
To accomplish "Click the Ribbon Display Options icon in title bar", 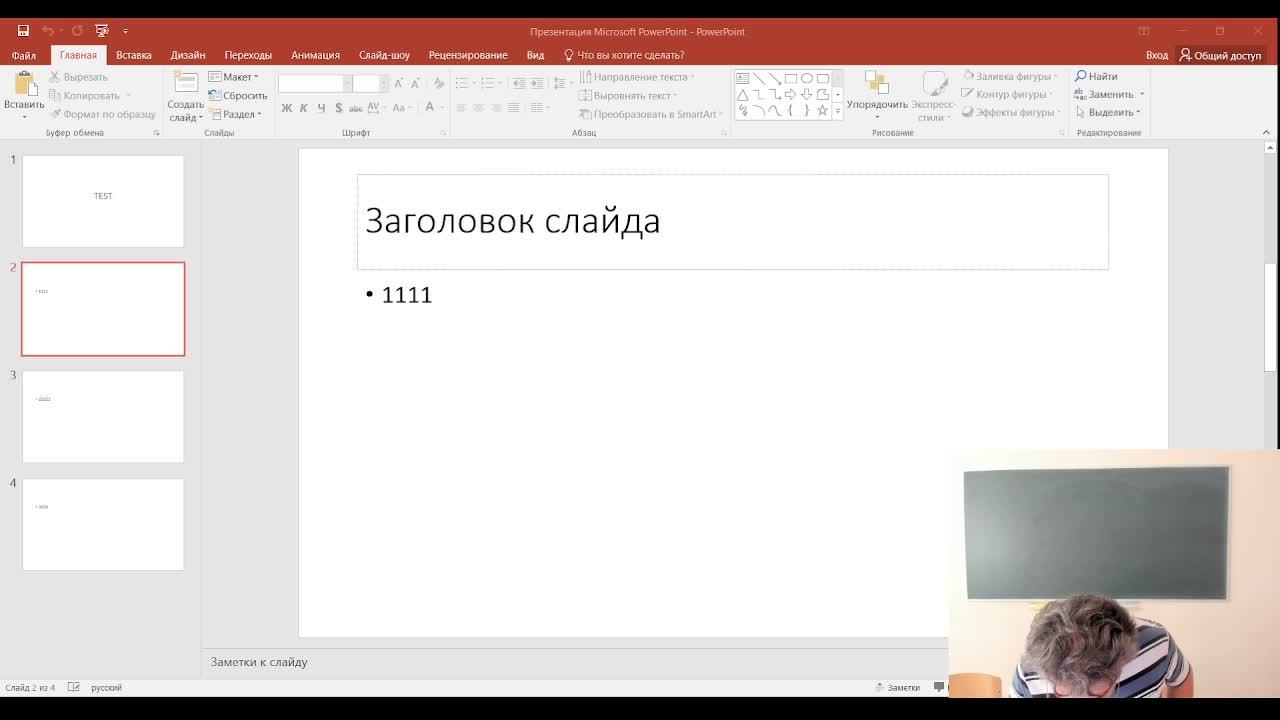I will [1143, 31].
